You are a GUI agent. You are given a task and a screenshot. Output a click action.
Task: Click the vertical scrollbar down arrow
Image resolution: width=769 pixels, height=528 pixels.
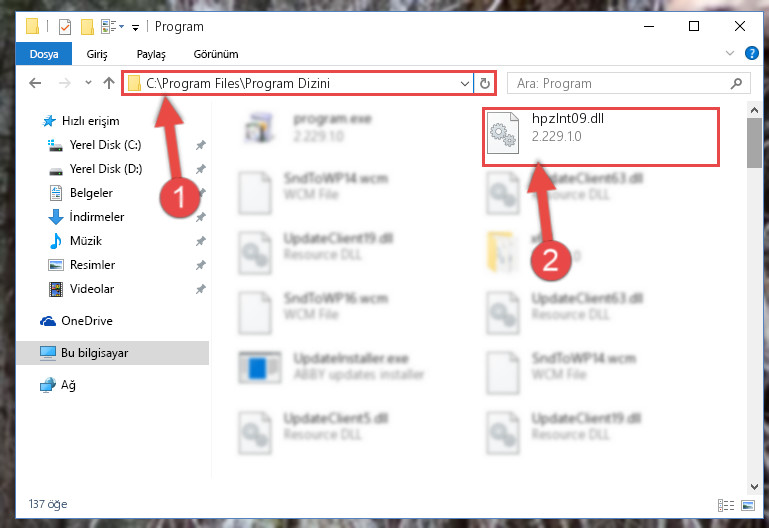(x=754, y=486)
